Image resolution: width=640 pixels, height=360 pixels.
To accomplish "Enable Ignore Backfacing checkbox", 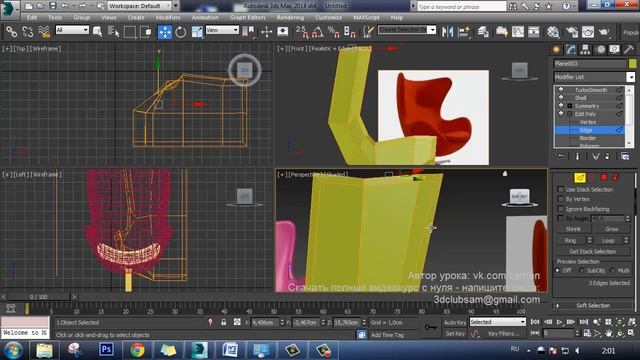I will point(560,209).
